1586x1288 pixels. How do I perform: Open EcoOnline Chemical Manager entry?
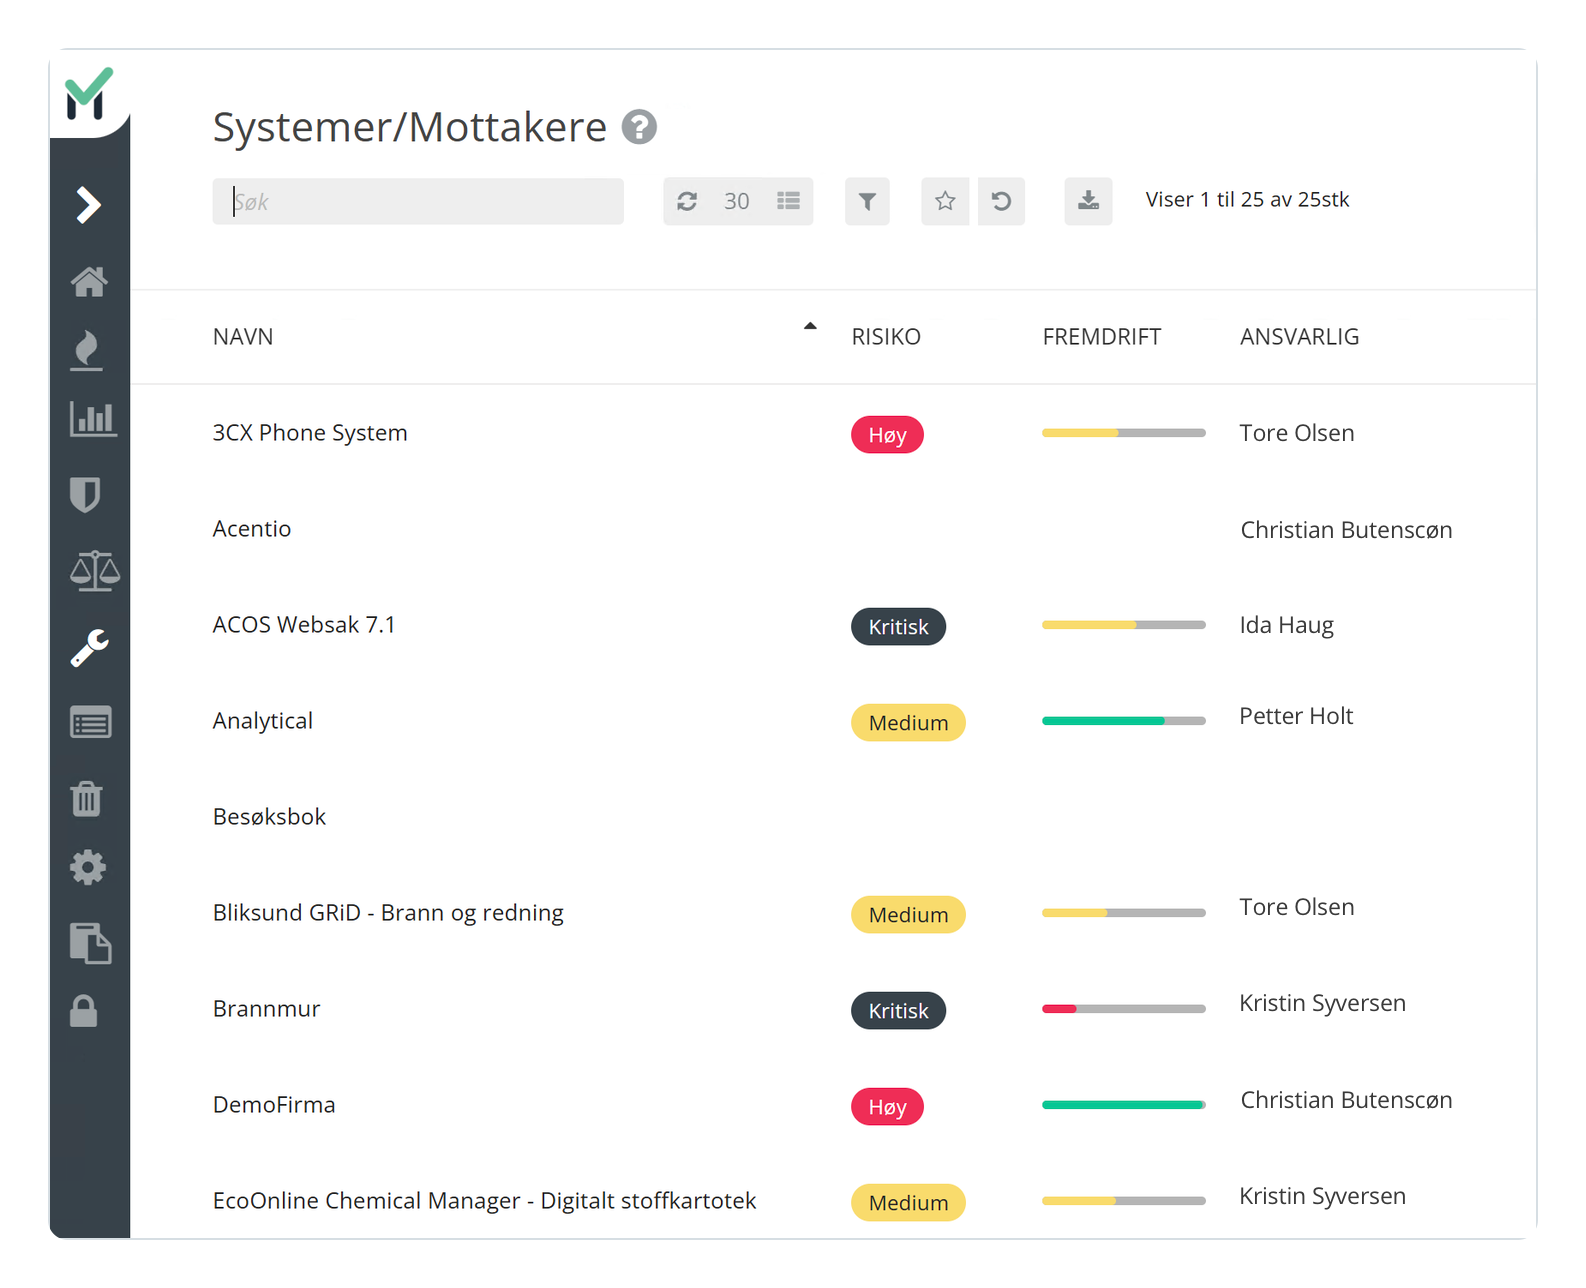click(x=484, y=1201)
